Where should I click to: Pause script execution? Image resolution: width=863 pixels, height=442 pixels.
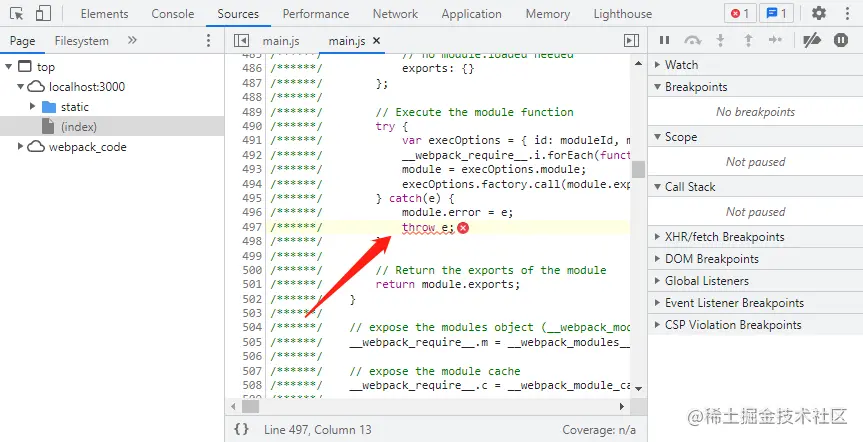tap(664, 40)
